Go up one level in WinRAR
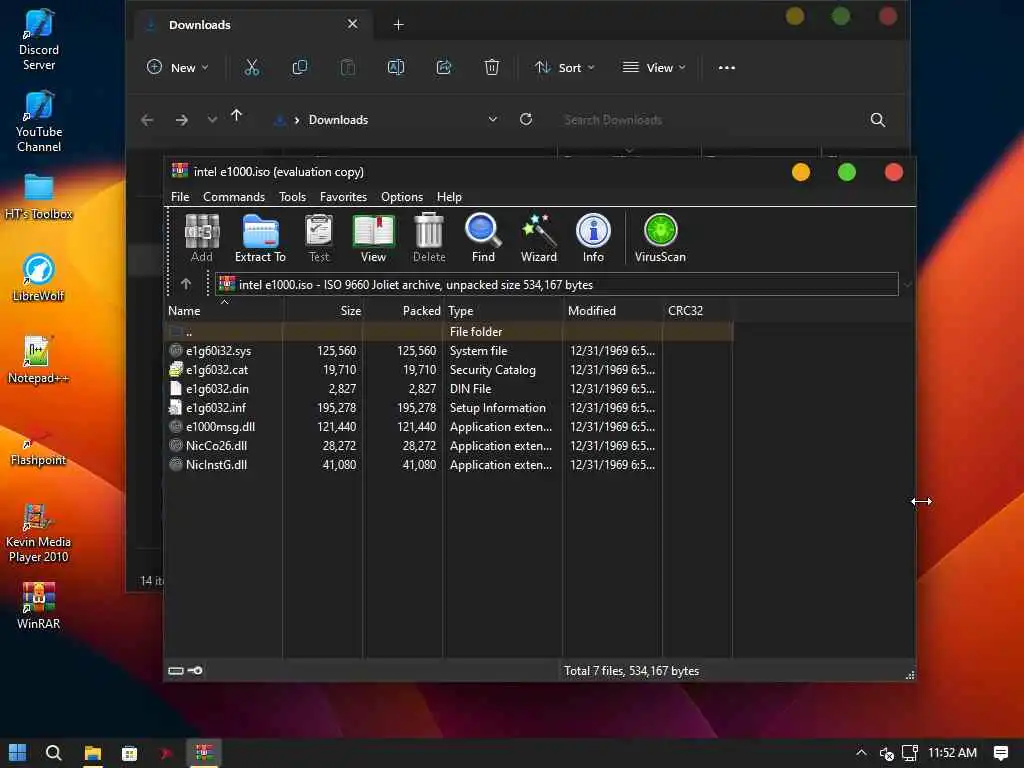Screen dimensions: 1024x768 pyautogui.click(x=186, y=284)
